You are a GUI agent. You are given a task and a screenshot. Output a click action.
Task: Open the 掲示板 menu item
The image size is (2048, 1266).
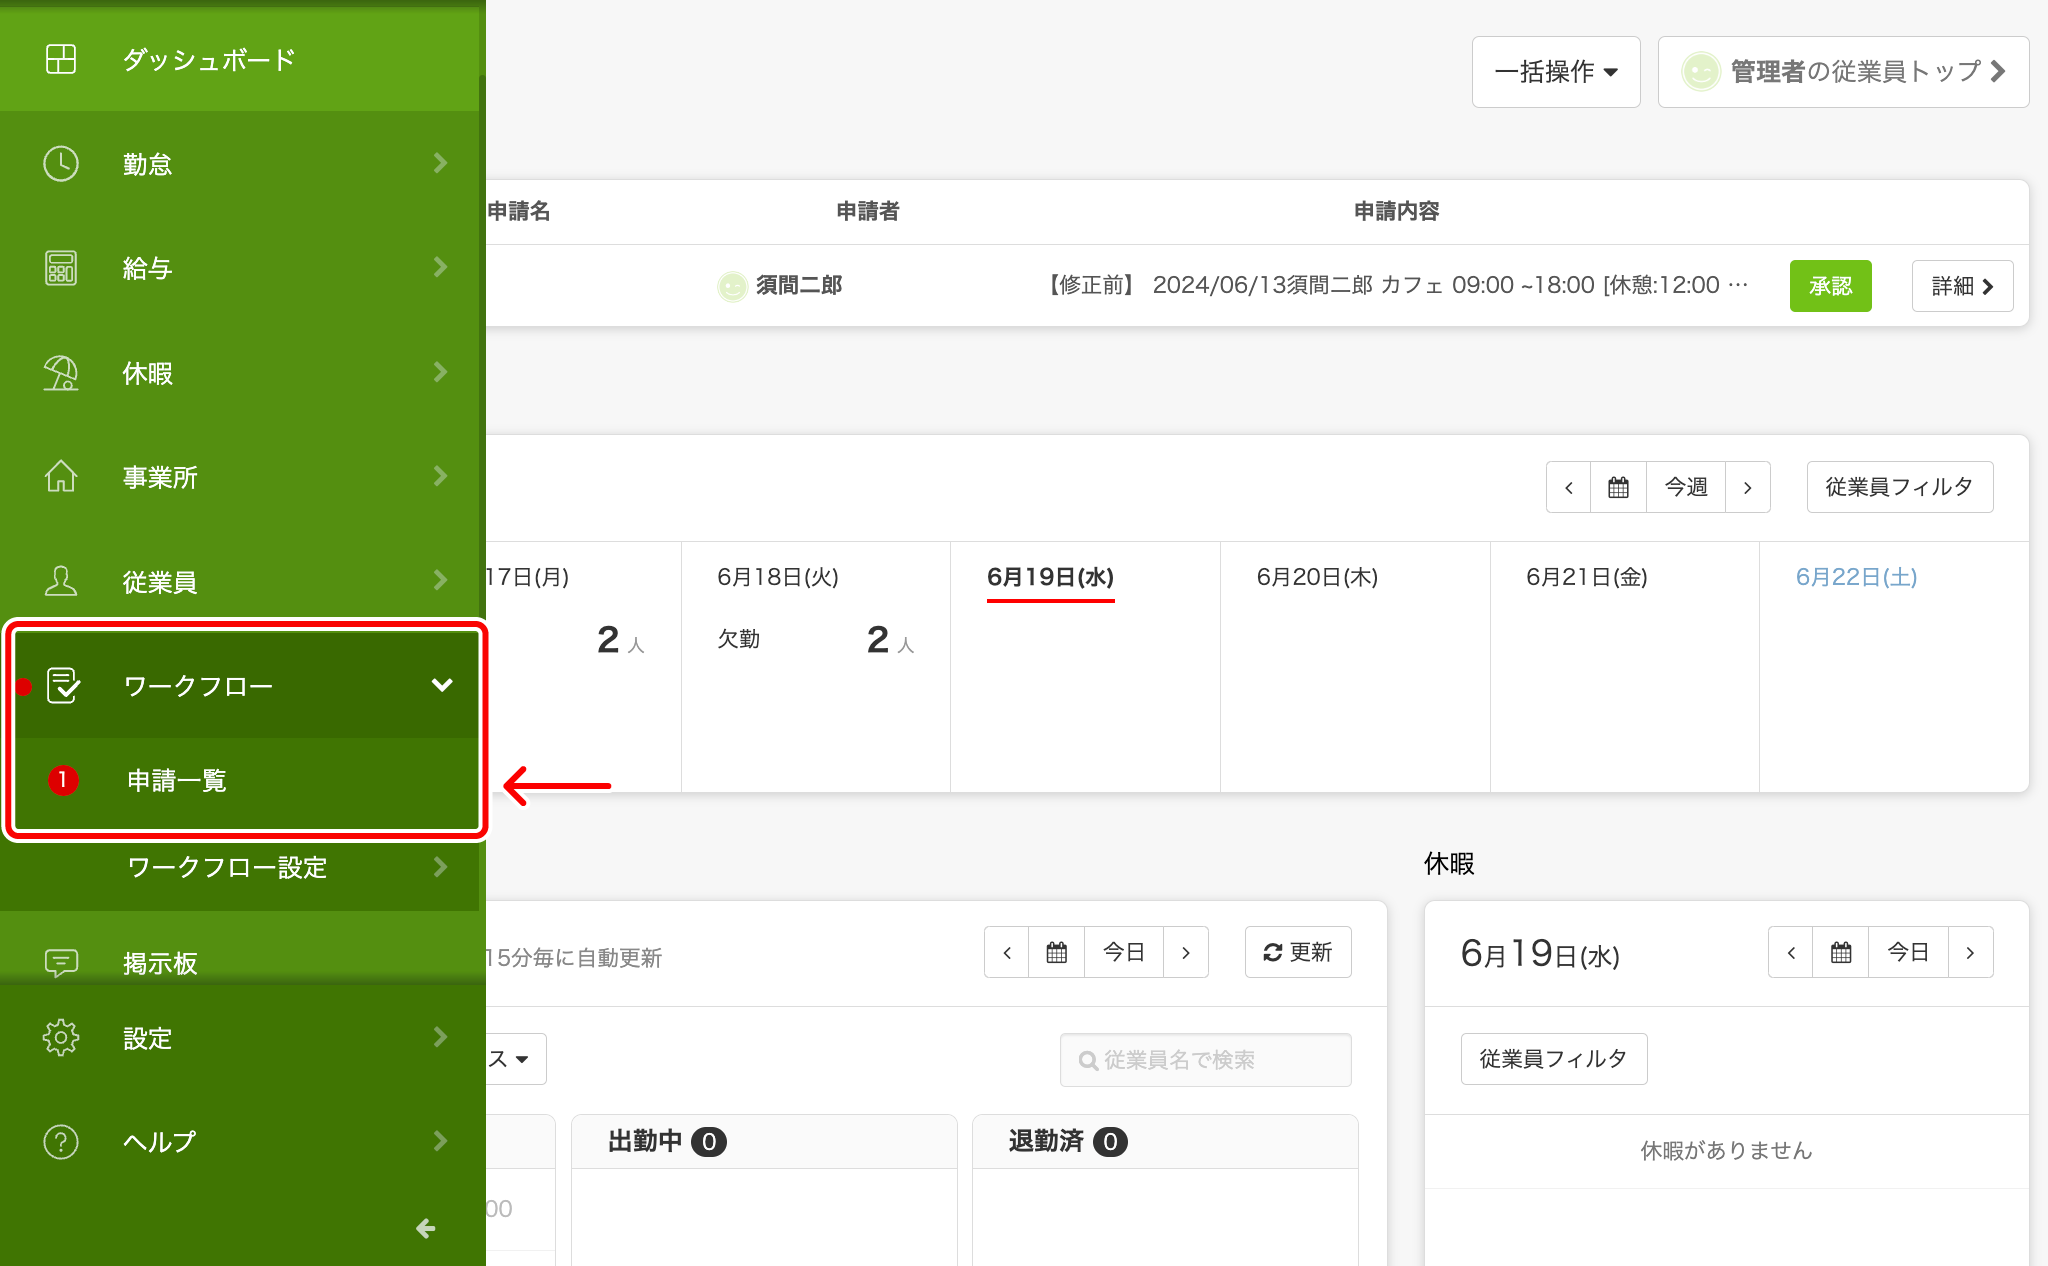tap(160, 962)
